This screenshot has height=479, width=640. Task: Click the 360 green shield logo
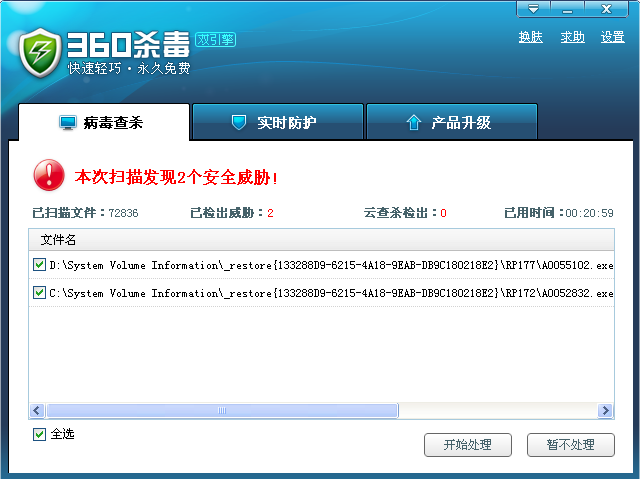click(x=40, y=53)
